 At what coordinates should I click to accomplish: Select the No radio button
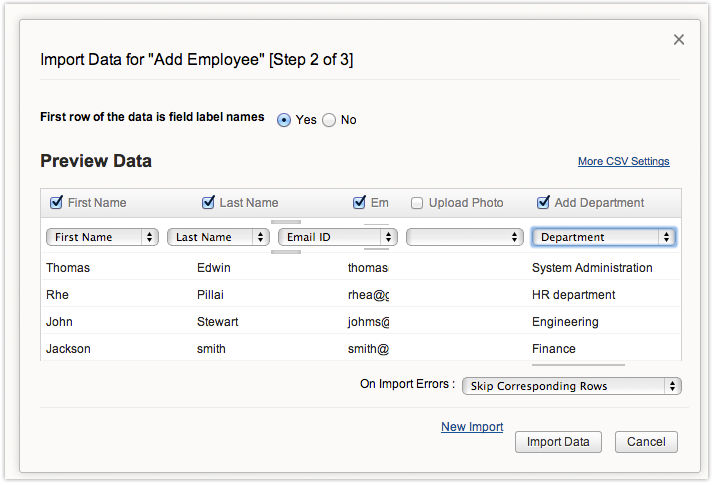(329, 120)
